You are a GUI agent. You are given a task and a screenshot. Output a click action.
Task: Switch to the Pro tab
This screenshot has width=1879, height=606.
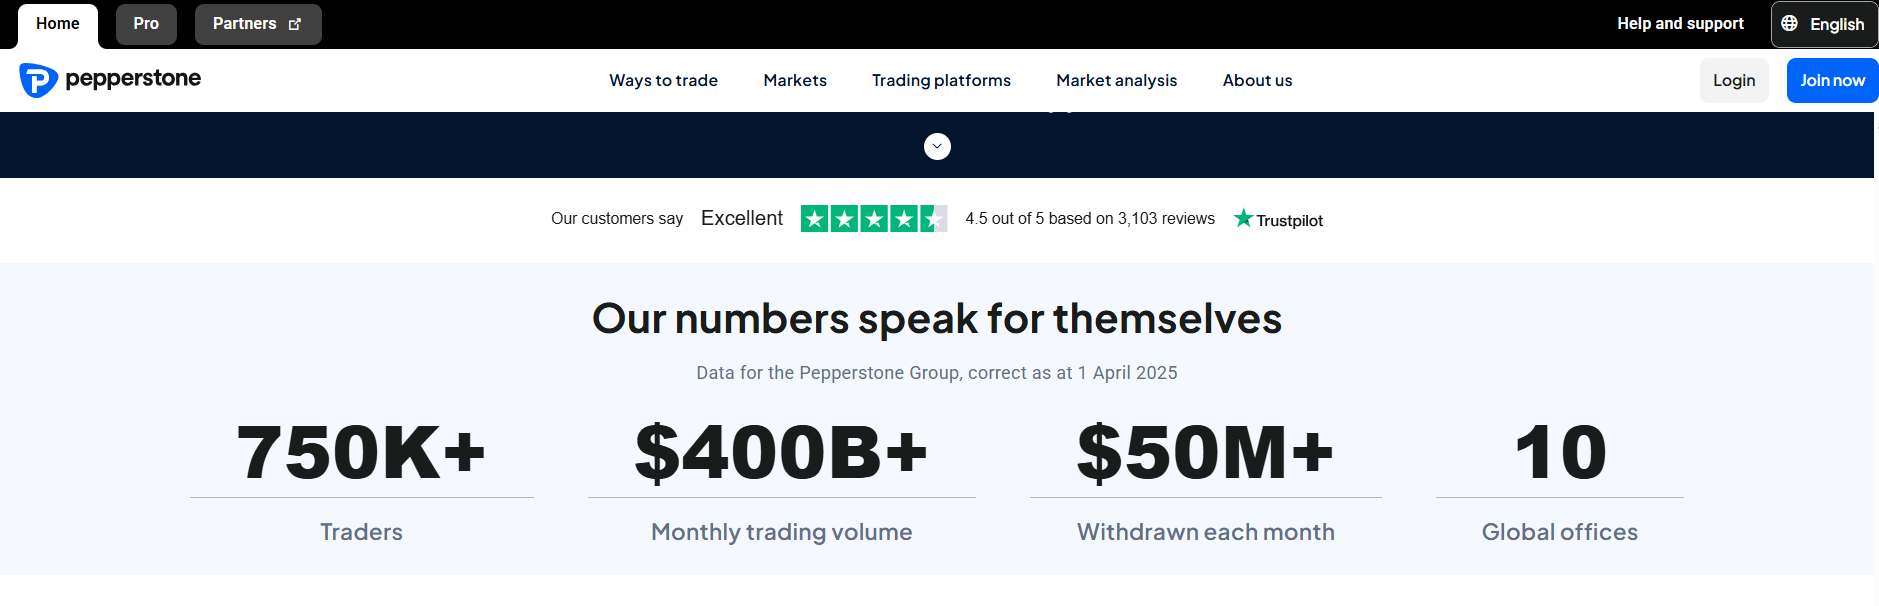point(146,24)
